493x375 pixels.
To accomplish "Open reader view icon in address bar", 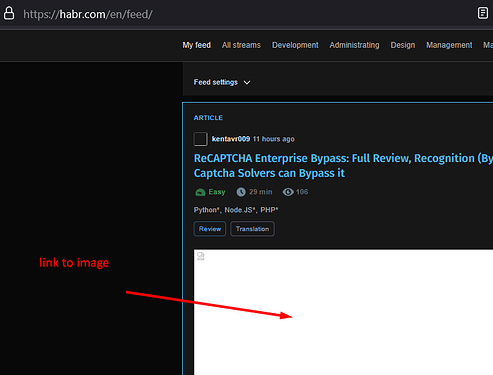I will [x=482, y=13].
